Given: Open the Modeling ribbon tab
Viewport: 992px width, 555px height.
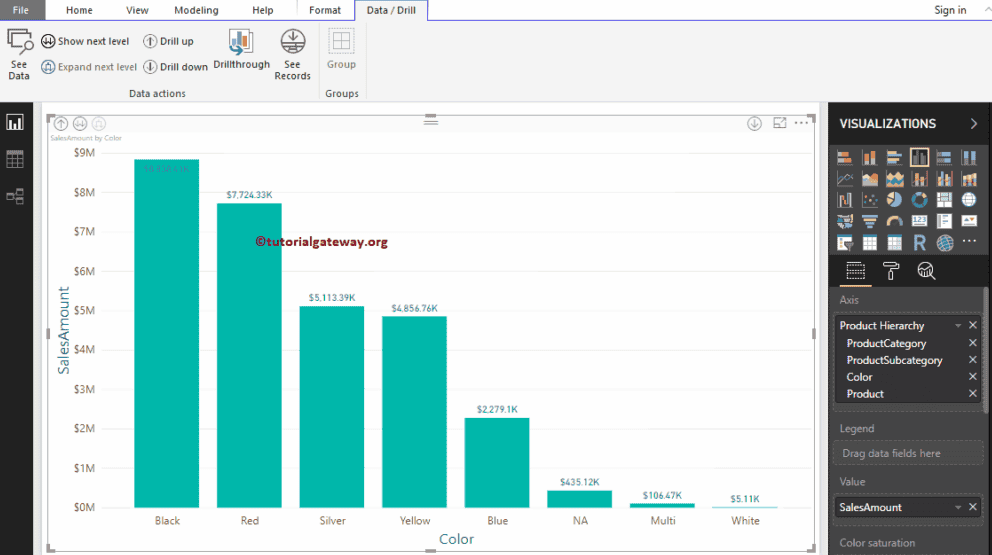Looking at the screenshot, I should 196,10.
